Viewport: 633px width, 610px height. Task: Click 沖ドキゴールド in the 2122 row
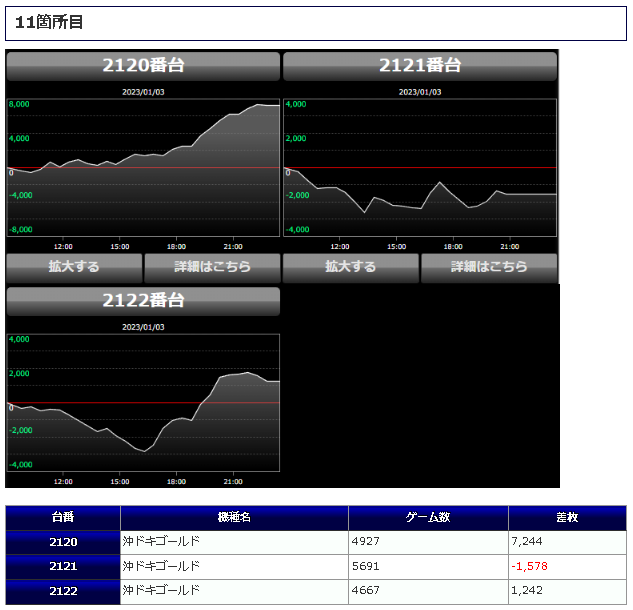(161, 591)
